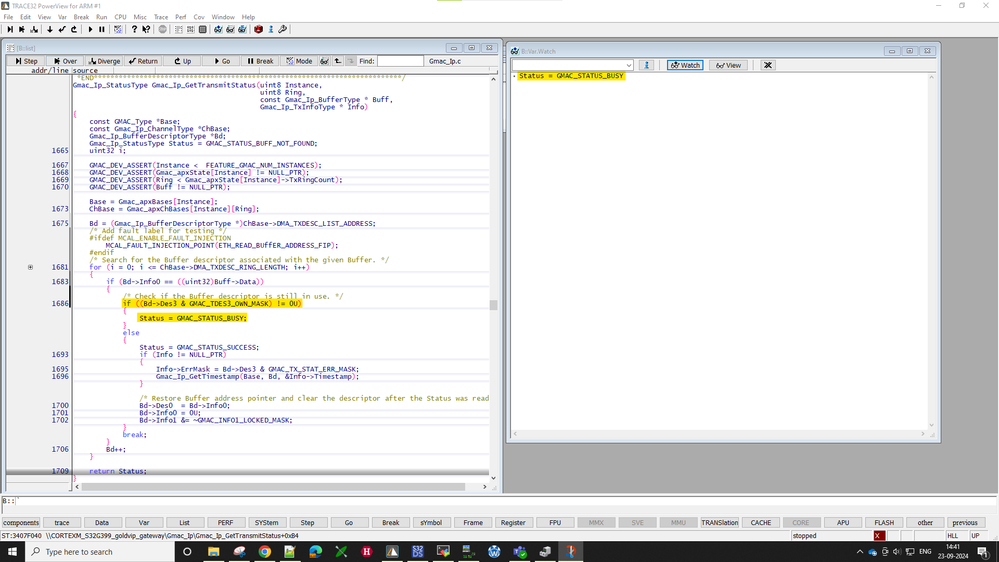The width and height of the screenshot is (999, 562).
Task: Click highlighted line 'Status = GMAC_STATUS_BUSY;' in source
Action: [193, 318]
